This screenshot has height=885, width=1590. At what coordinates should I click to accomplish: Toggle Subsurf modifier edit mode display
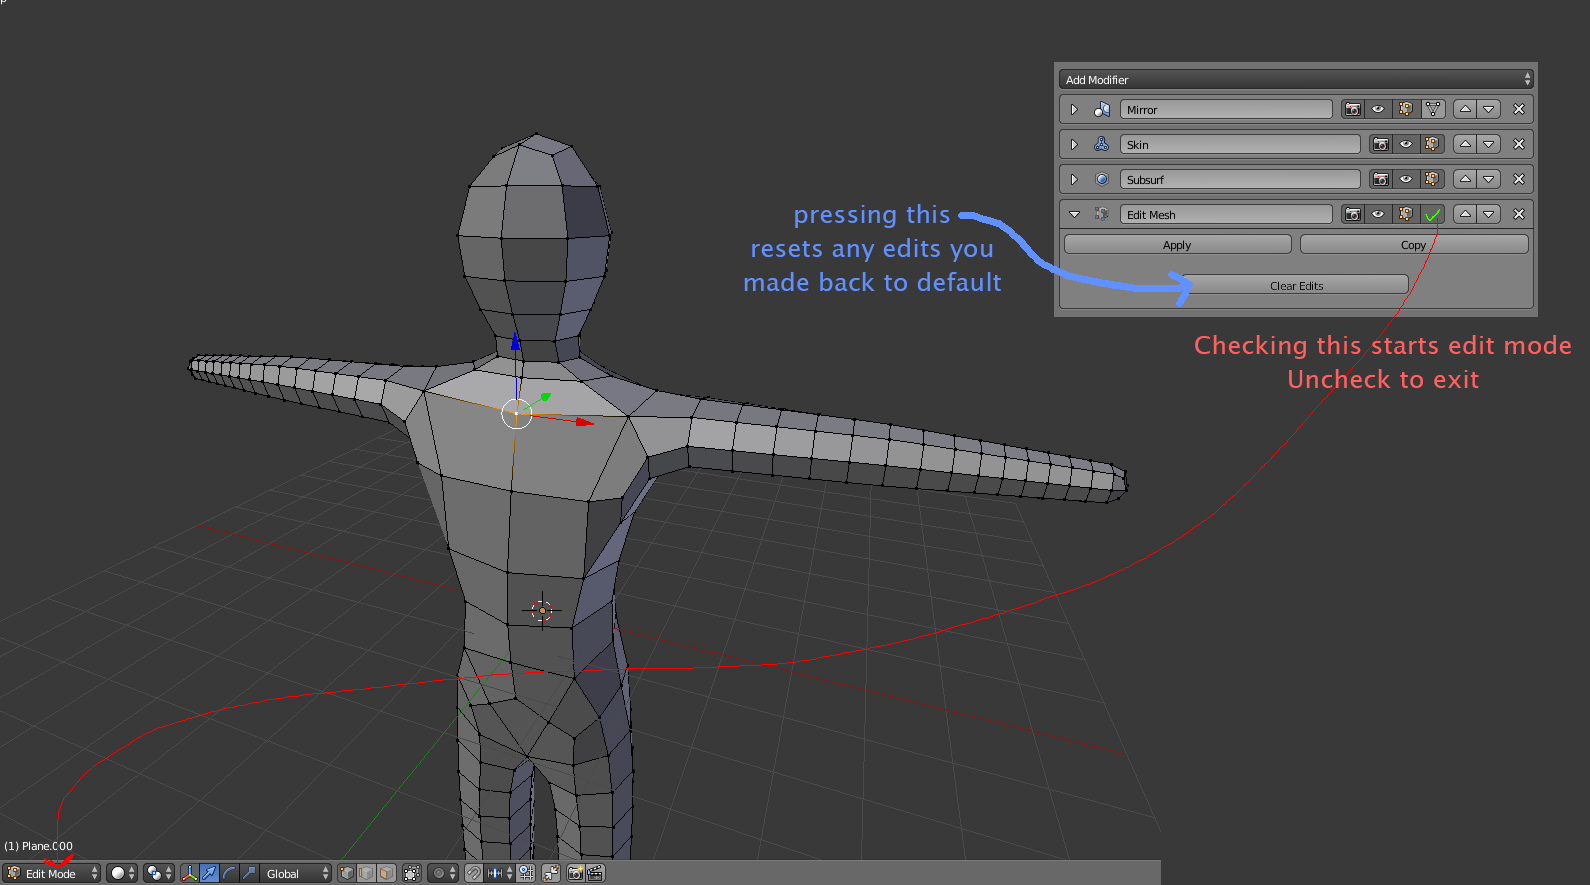click(1432, 179)
